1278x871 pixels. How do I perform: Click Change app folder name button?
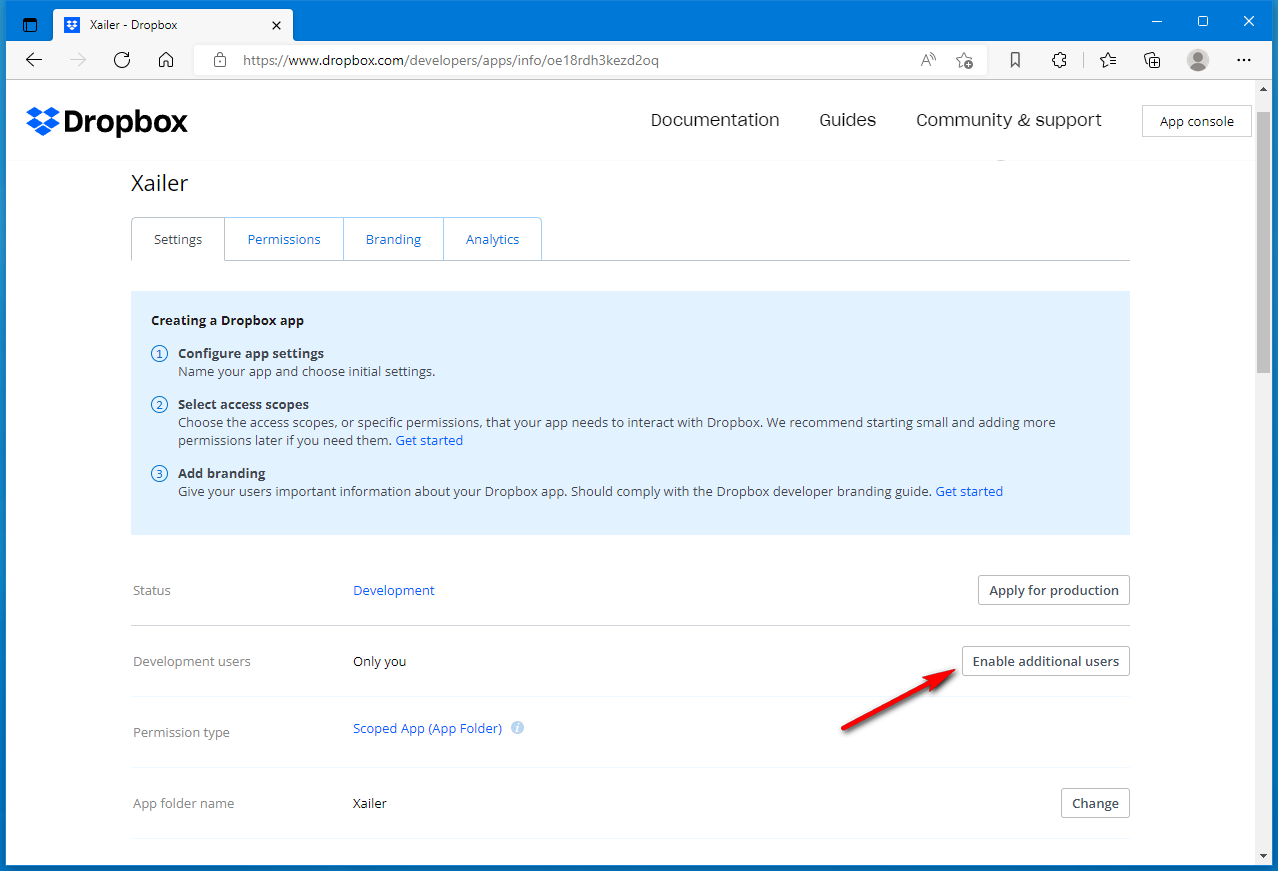click(x=1095, y=803)
